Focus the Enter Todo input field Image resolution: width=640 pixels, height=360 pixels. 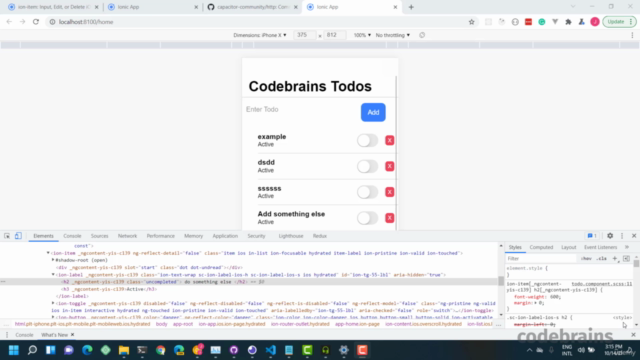[x=300, y=109]
